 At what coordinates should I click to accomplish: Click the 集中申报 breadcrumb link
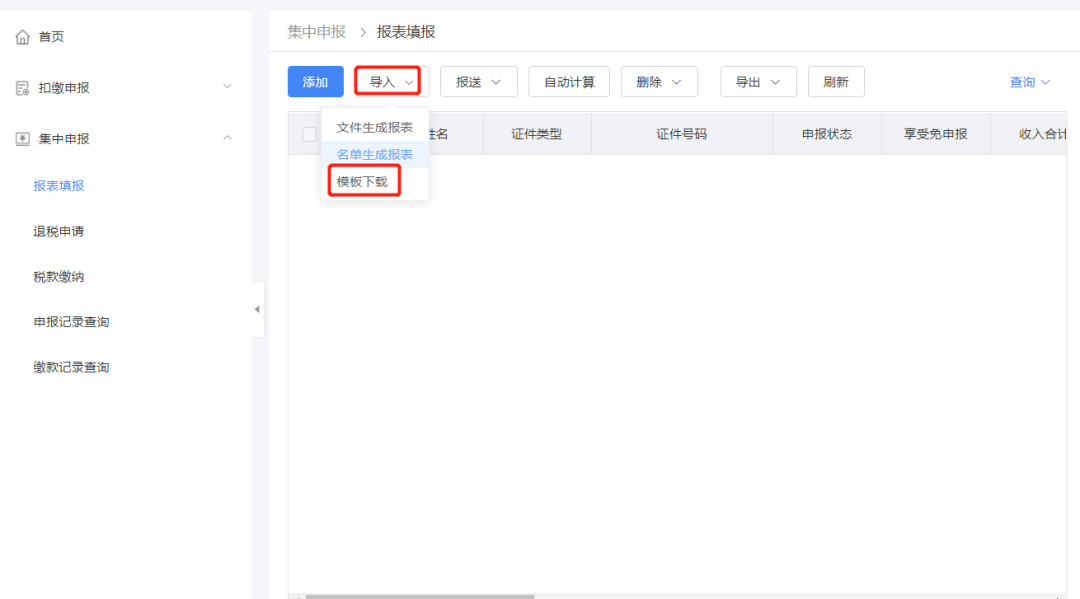pyautogui.click(x=317, y=32)
